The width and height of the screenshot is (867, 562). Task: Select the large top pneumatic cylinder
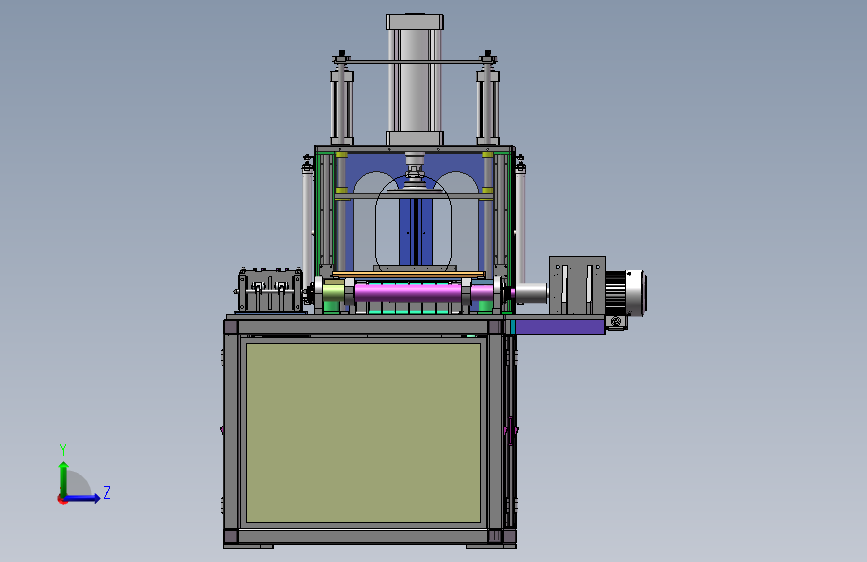click(x=415, y=80)
